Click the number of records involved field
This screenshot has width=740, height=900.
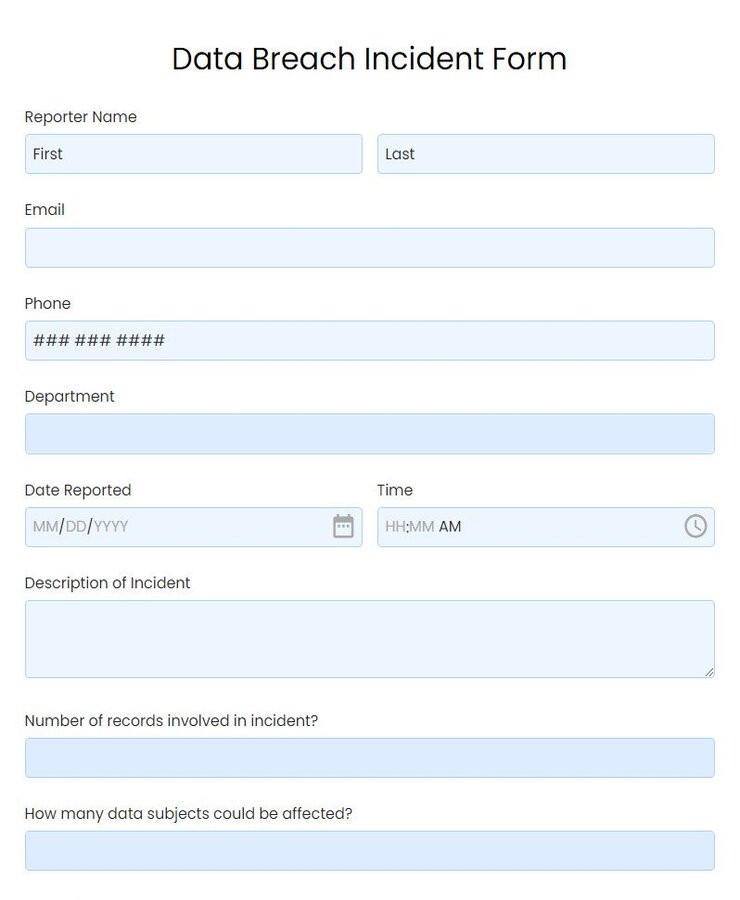369,757
